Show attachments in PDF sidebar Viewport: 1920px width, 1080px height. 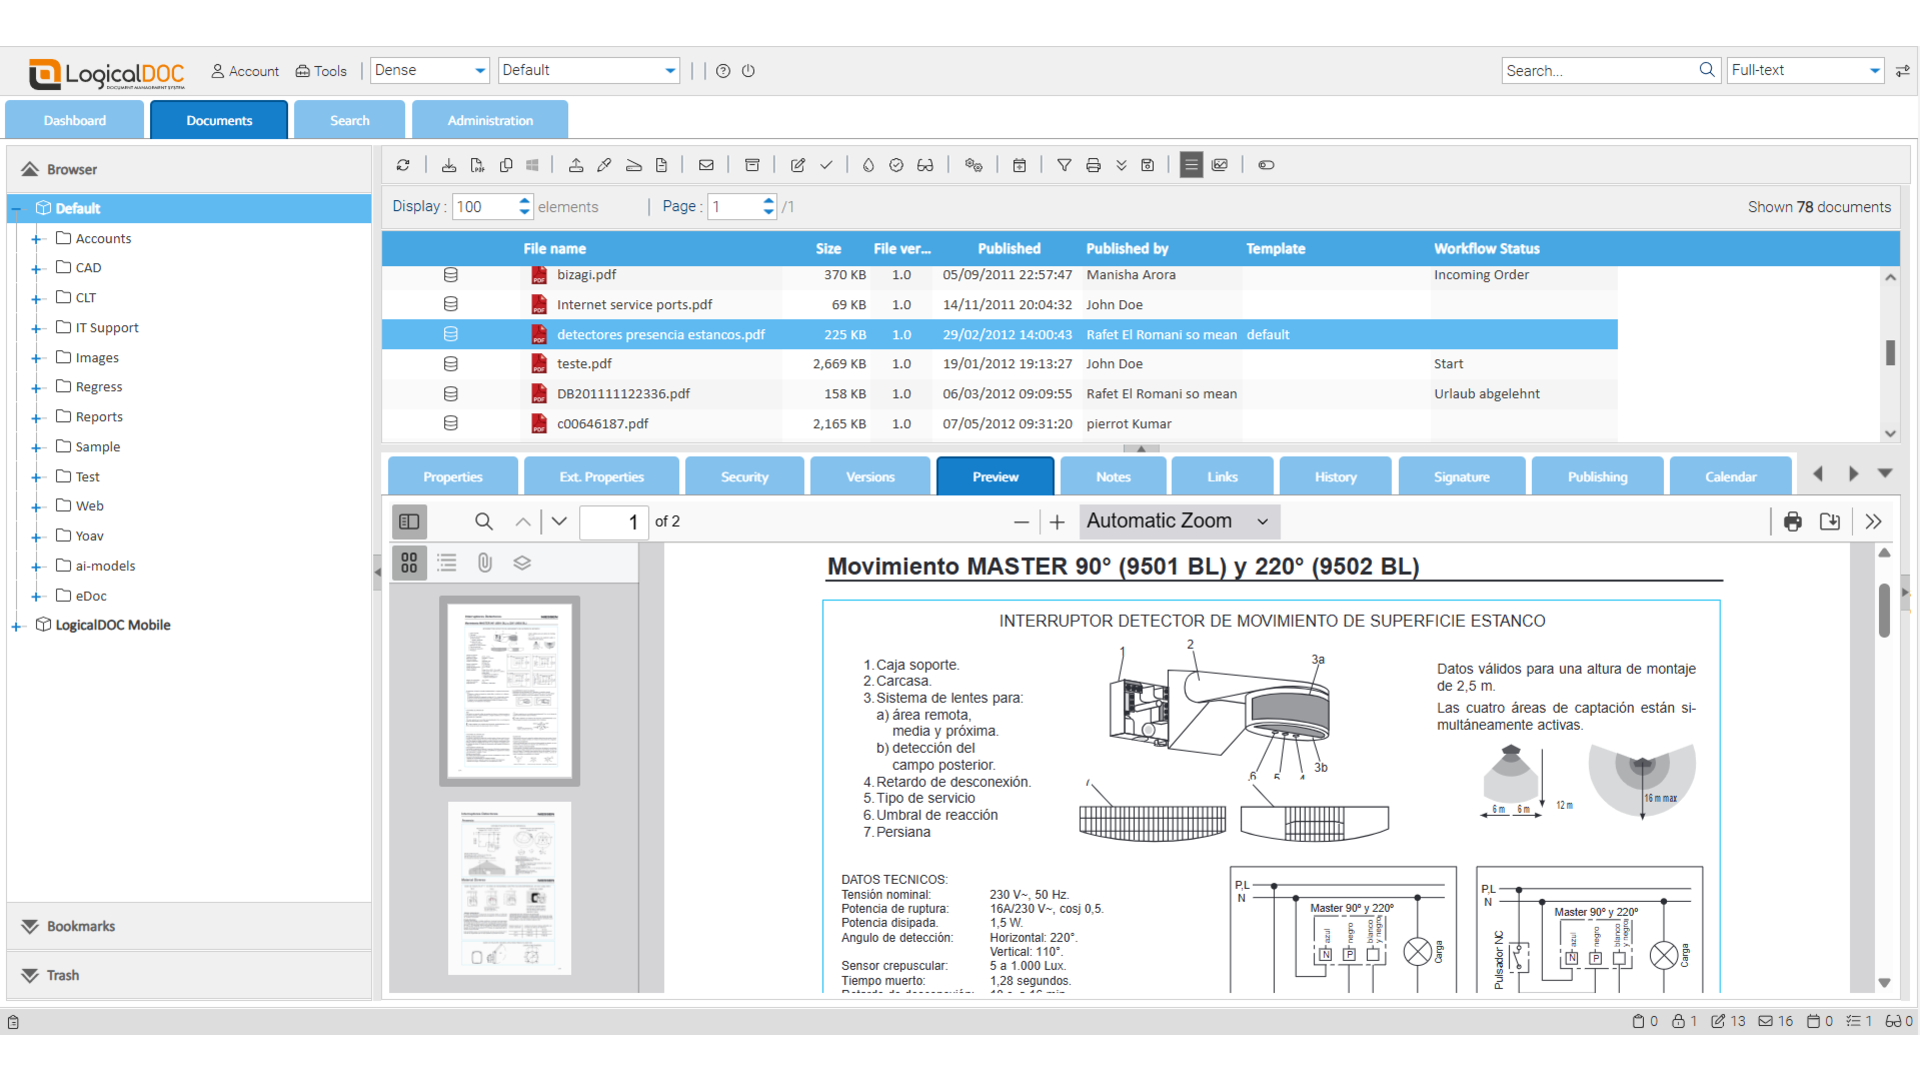coord(485,563)
